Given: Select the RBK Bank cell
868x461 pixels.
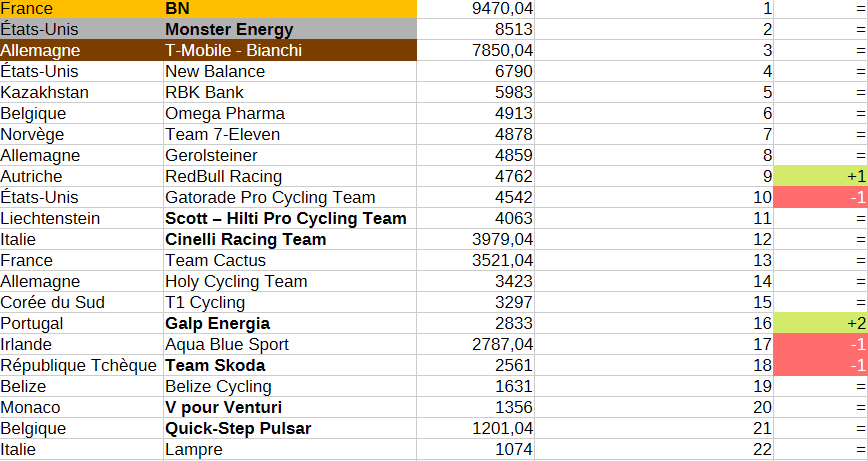Looking at the screenshot, I should tap(290, 92).
